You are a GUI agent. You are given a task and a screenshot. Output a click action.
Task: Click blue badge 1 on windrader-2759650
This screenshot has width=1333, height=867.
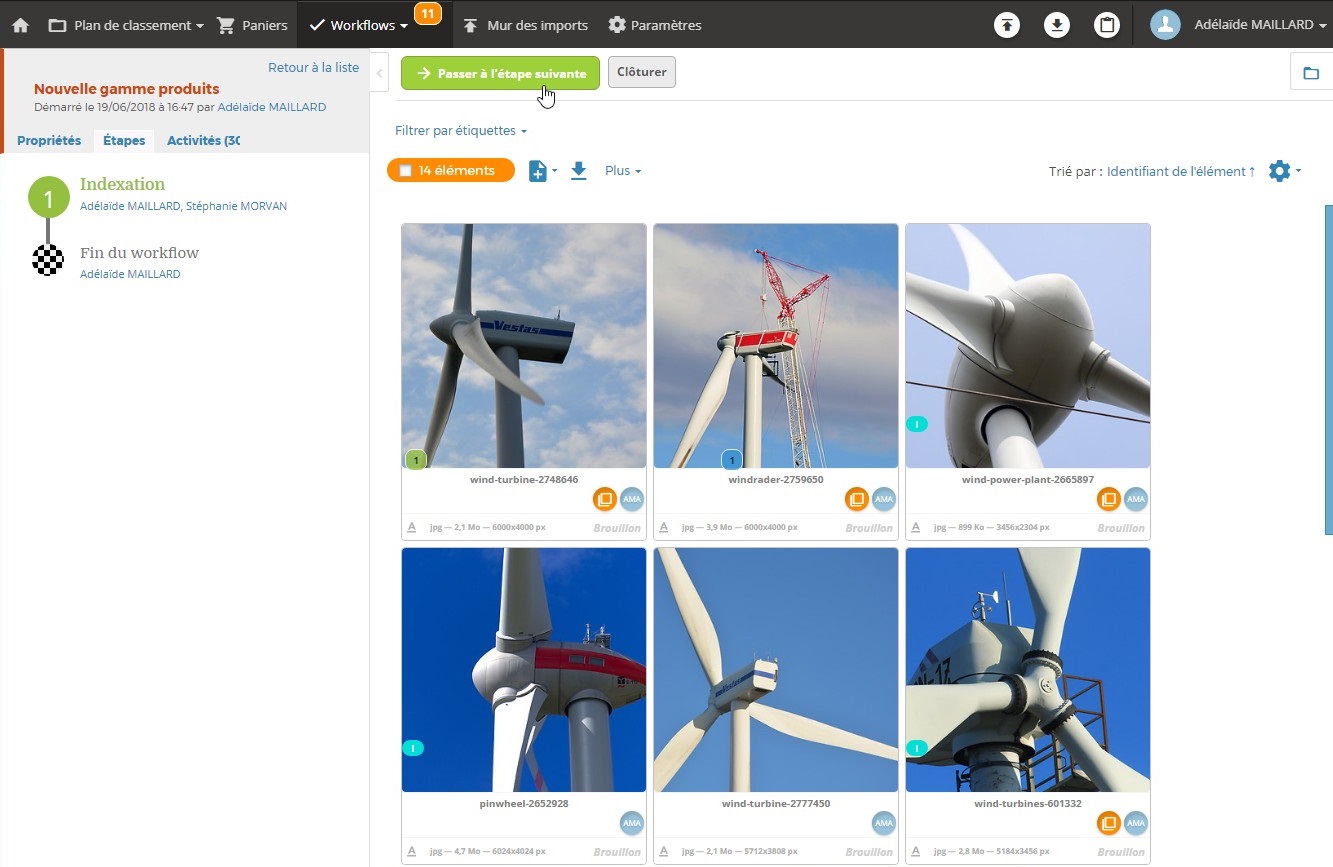(x=732, y=460)
